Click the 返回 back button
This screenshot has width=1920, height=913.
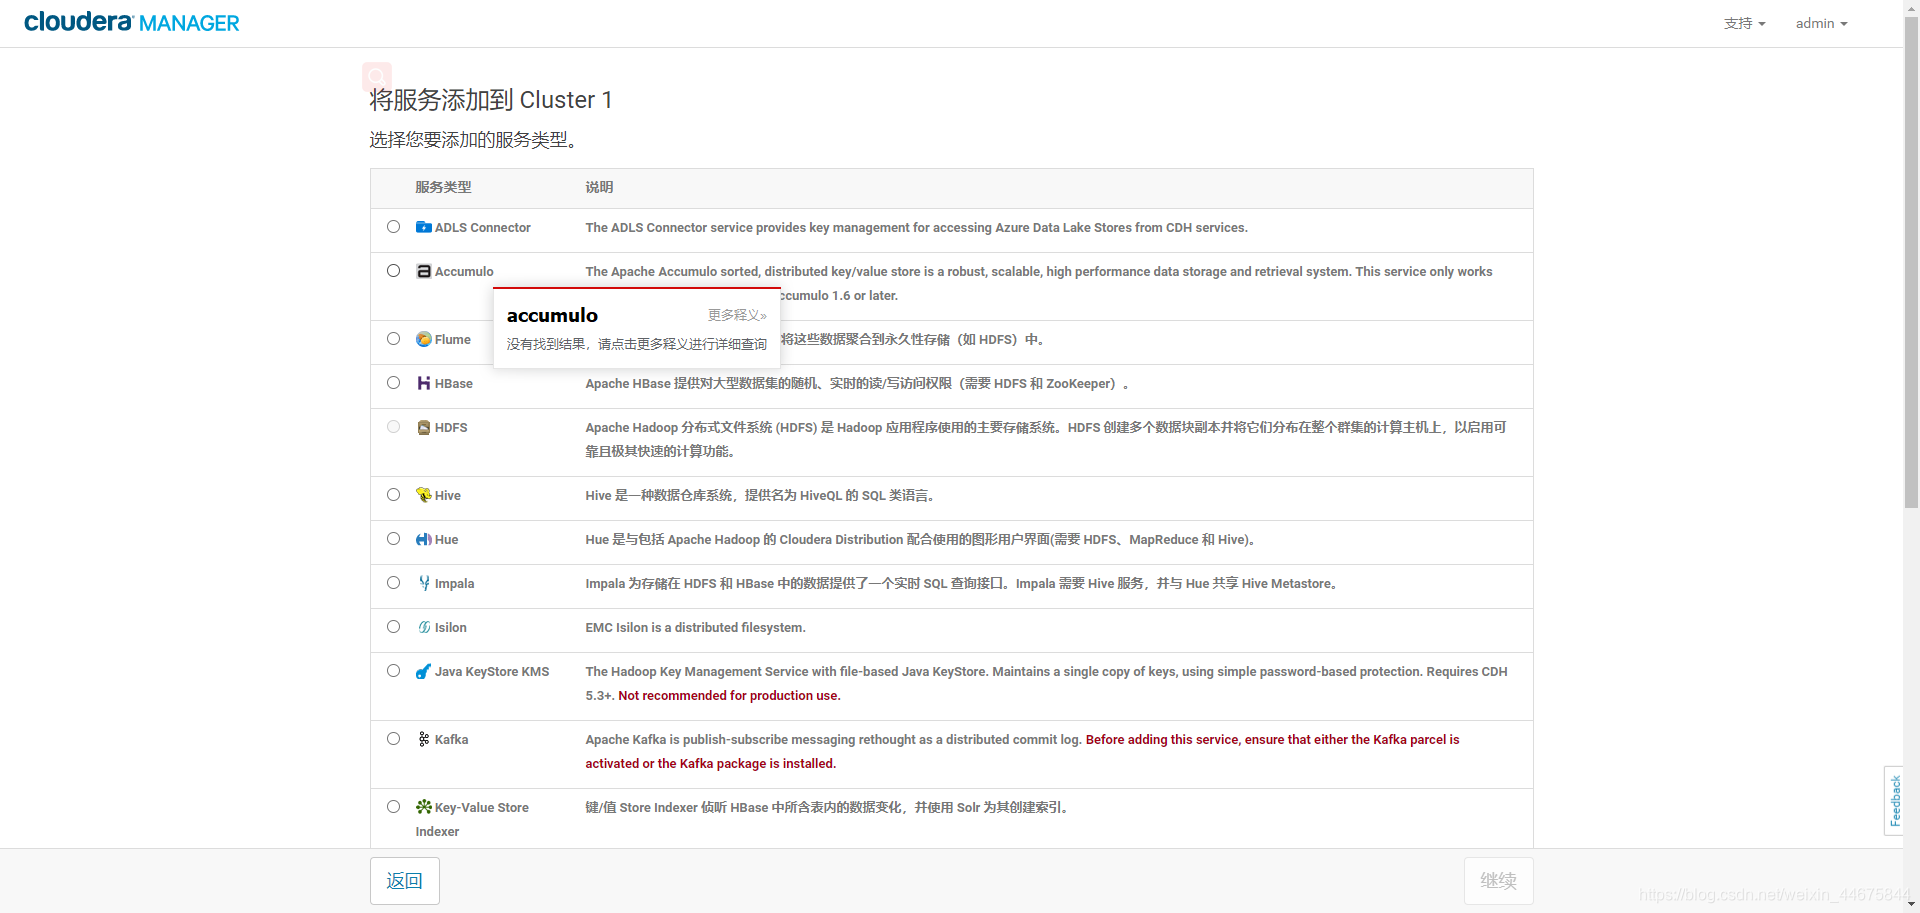pyautogui.click(x=405, y=881)
